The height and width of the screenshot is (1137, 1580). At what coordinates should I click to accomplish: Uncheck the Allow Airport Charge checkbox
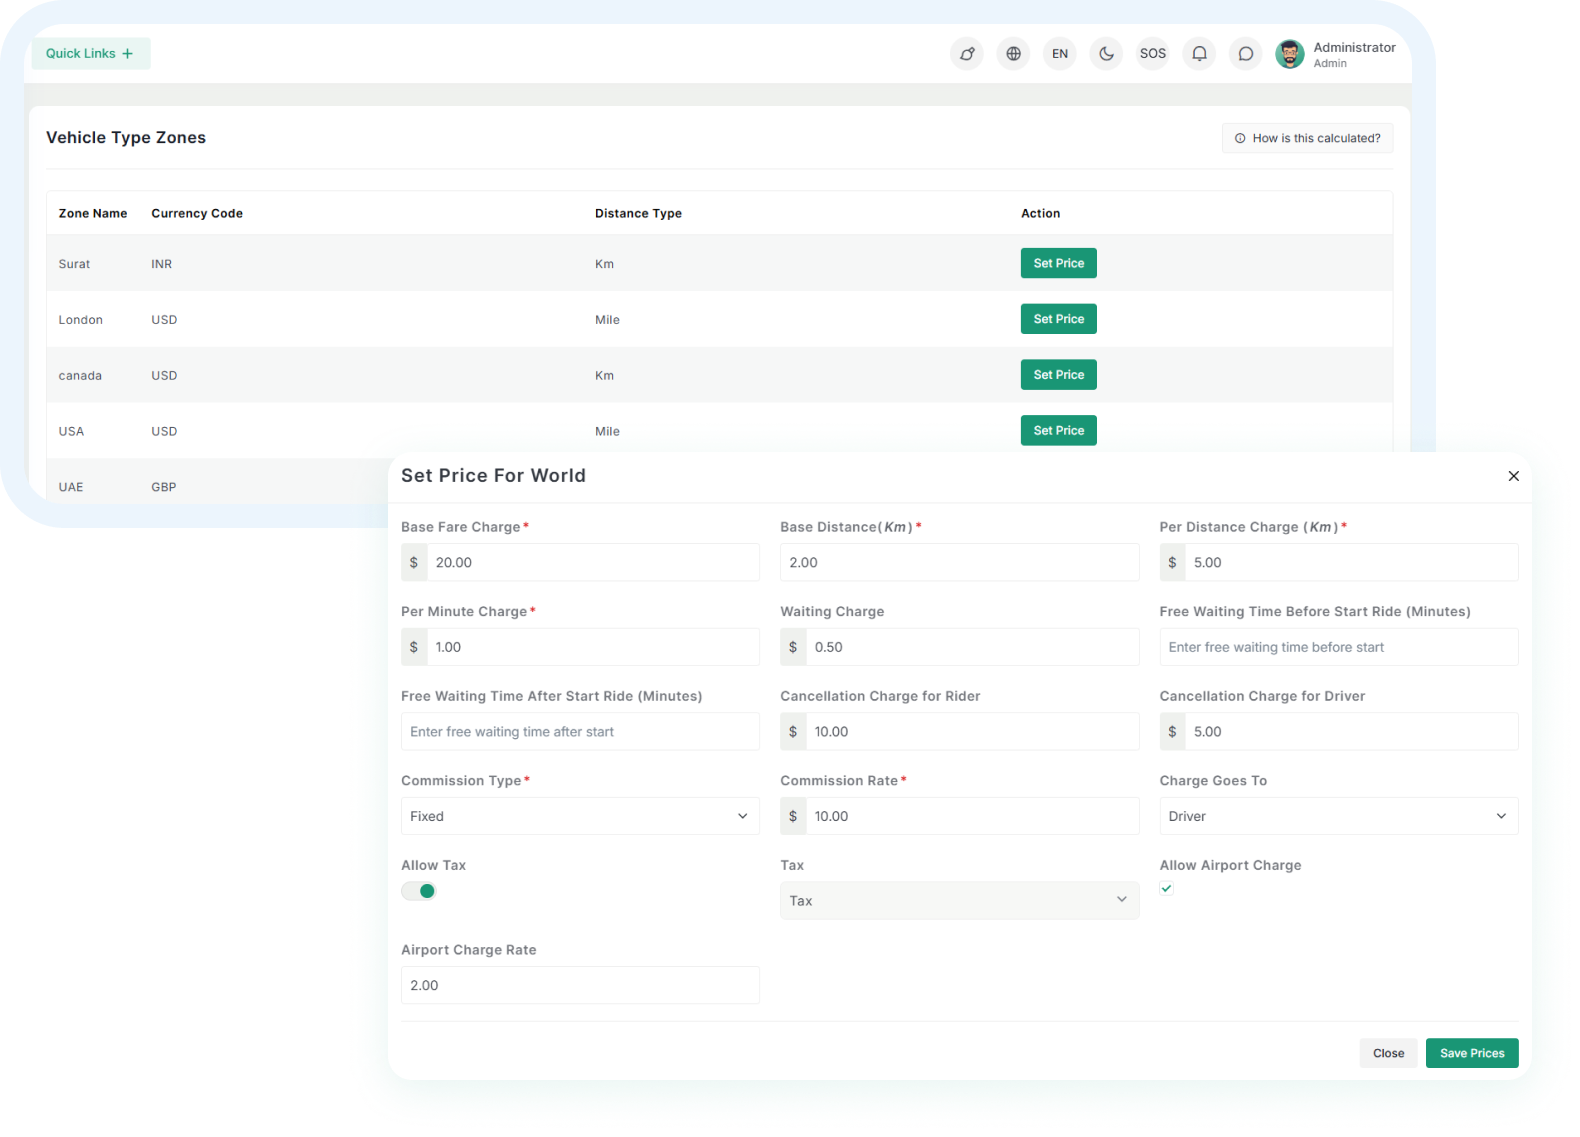tap(1166, 888)
